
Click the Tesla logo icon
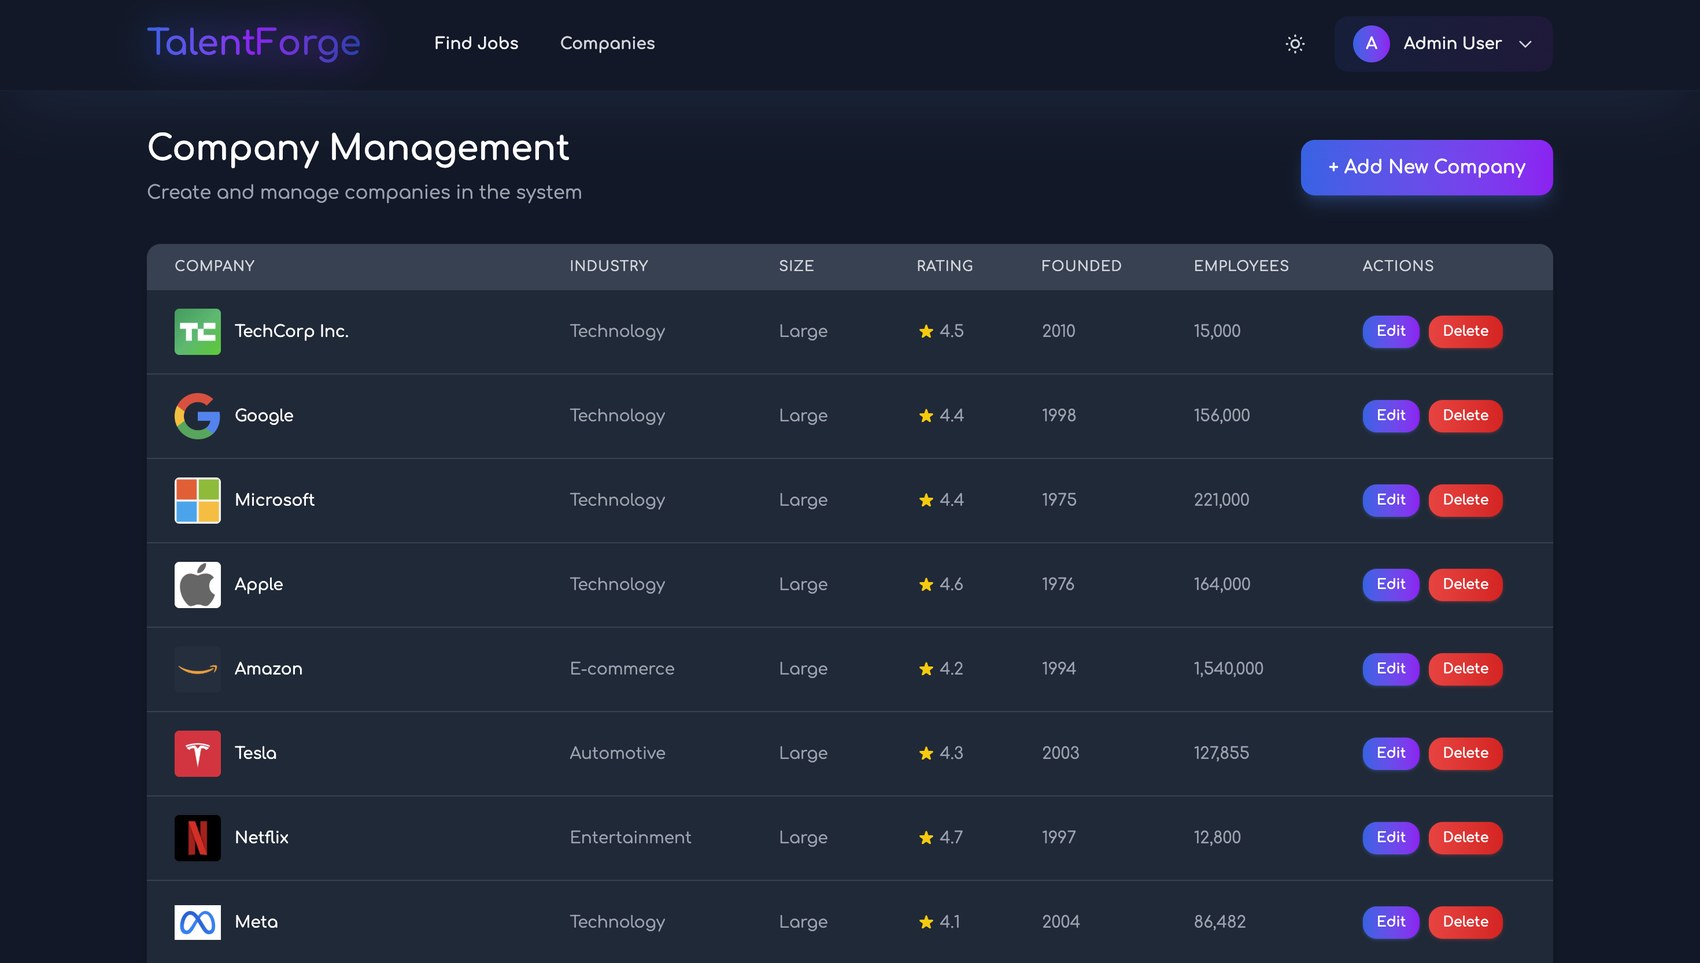[x=198, y=754]
